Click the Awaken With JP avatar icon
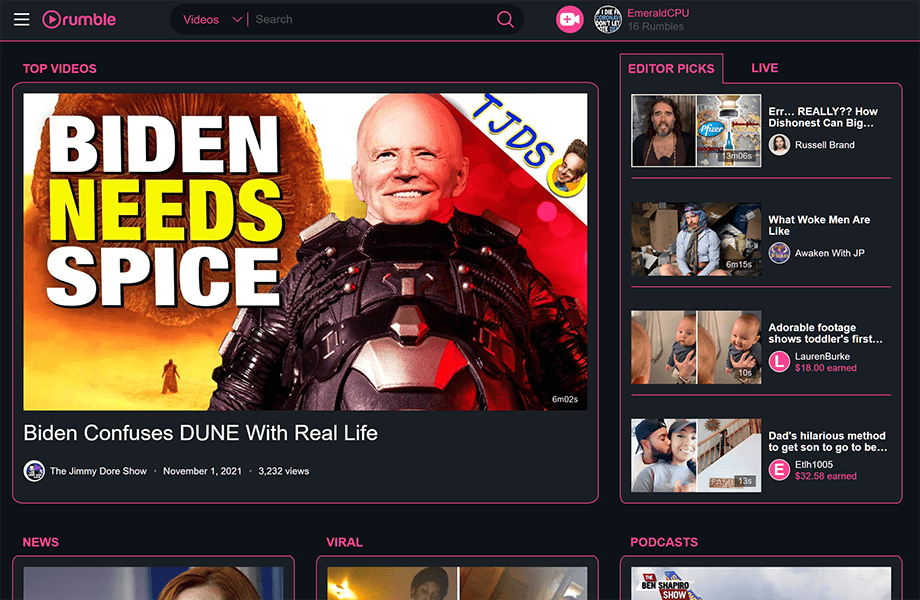The height and width of the screenshot is (600, 920). point(779,253)
